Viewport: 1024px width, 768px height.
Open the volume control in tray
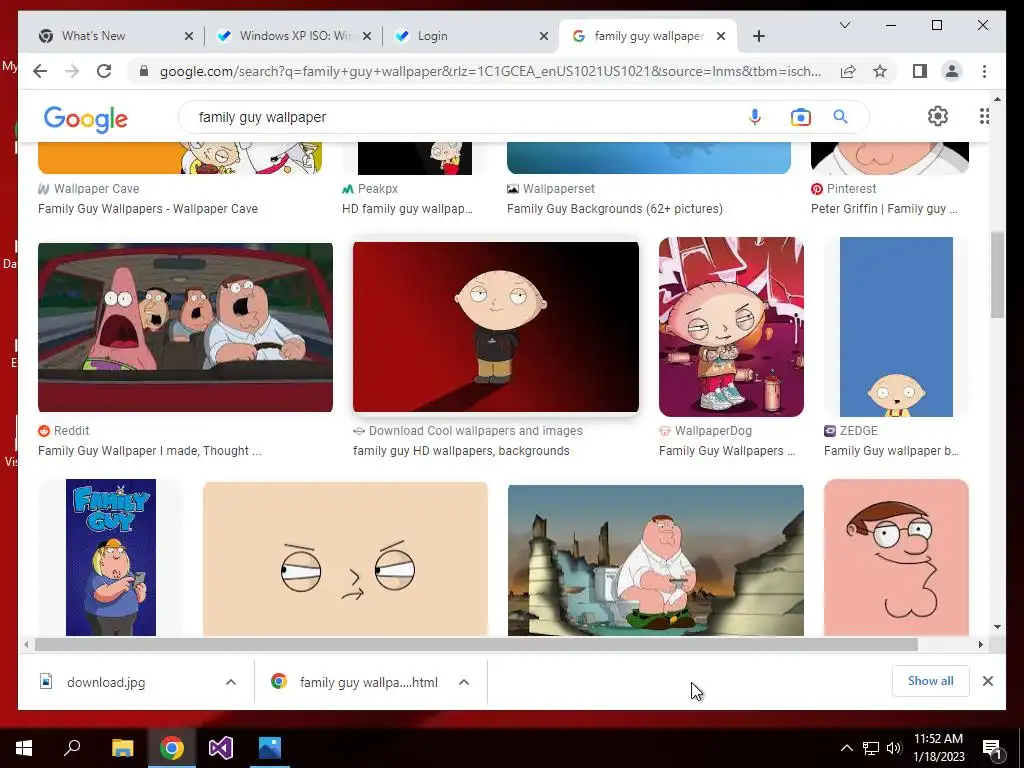click(894, 748)
